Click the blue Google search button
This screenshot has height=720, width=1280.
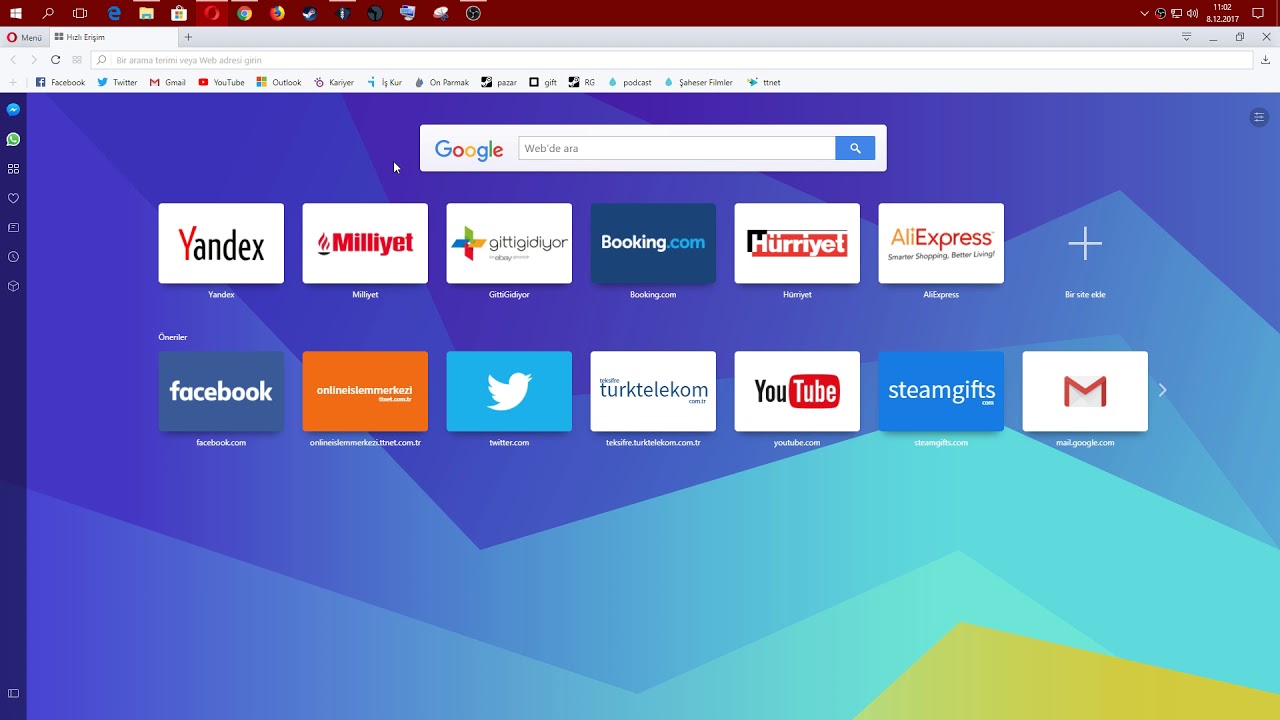coord(855,148)
